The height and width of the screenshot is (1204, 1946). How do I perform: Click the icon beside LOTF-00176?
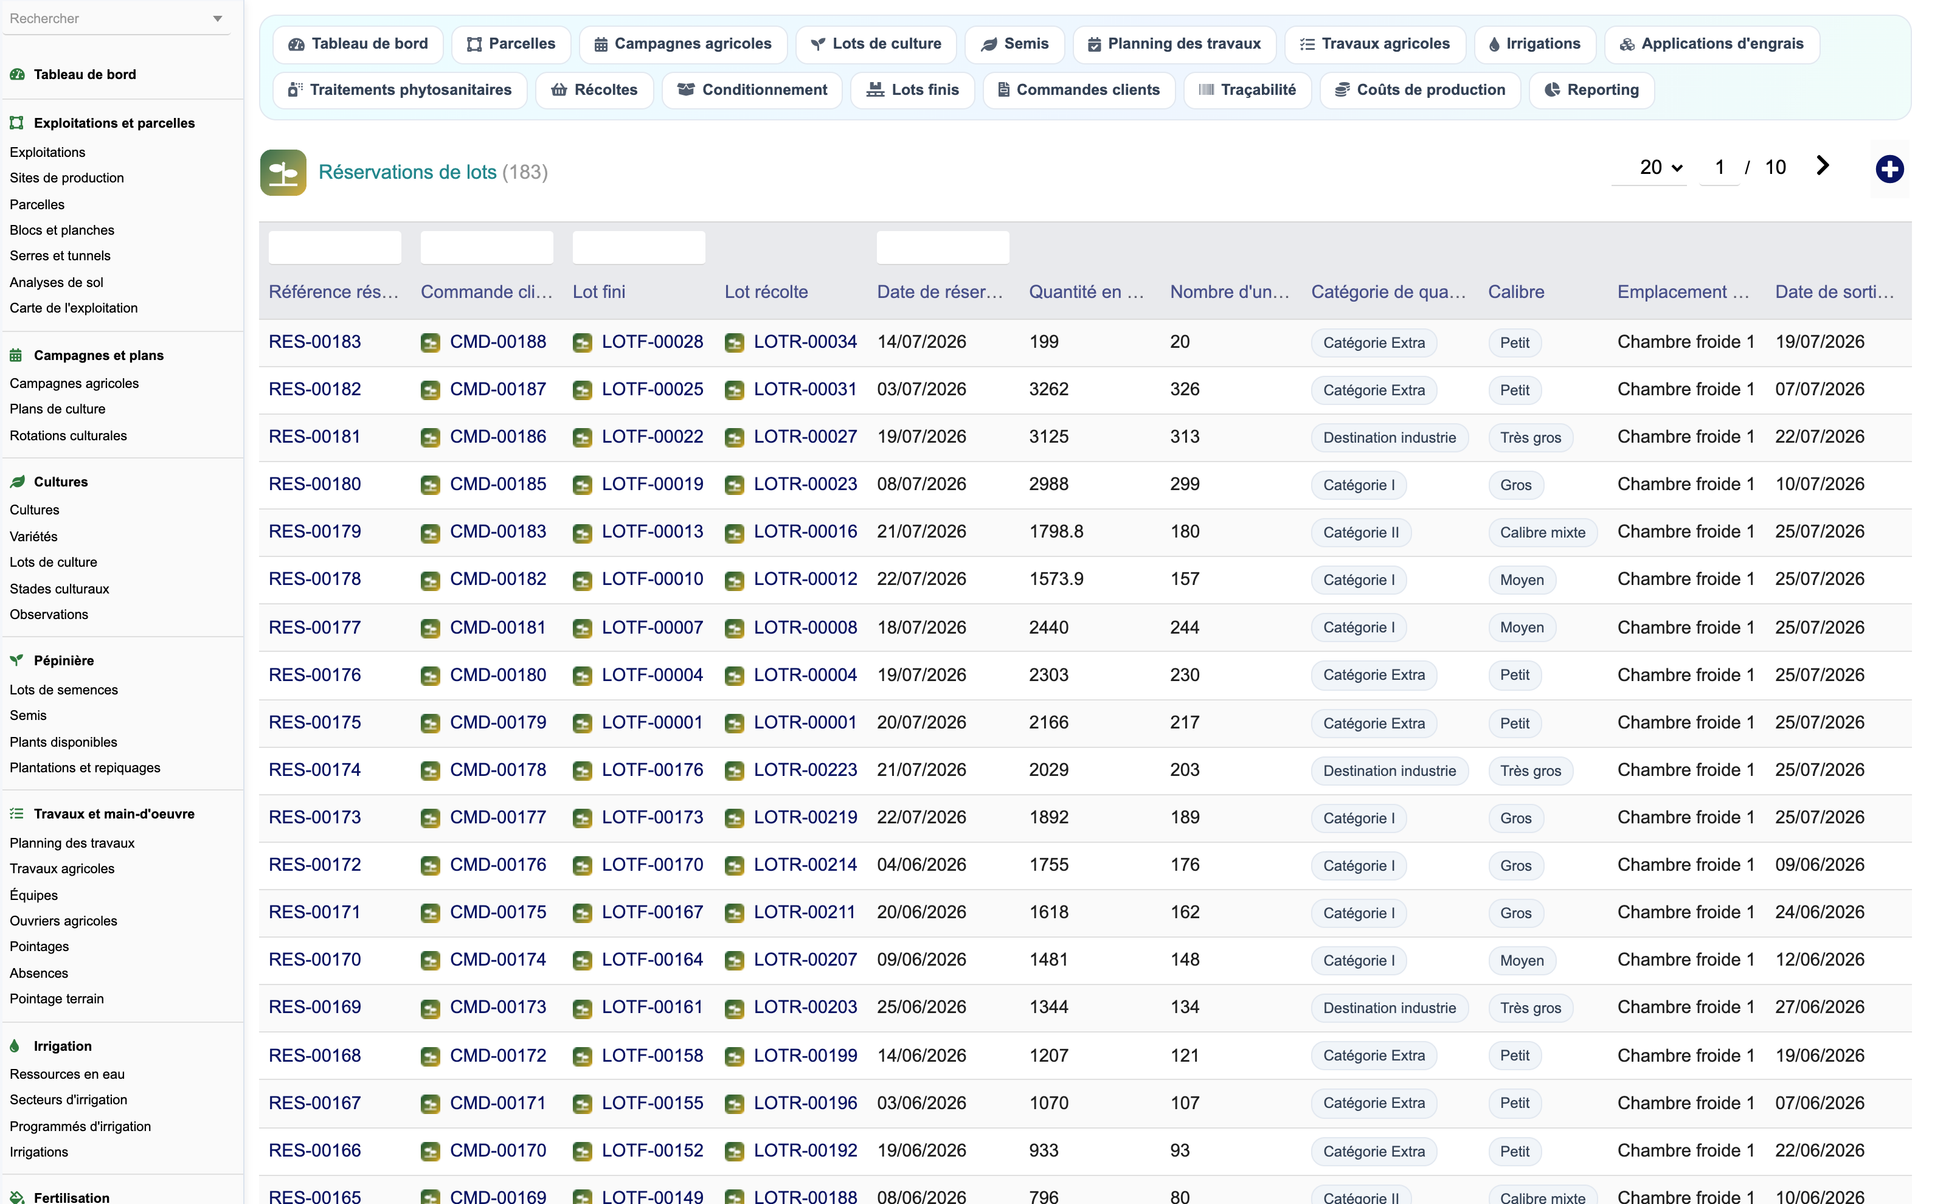click(x=582, y=771)
